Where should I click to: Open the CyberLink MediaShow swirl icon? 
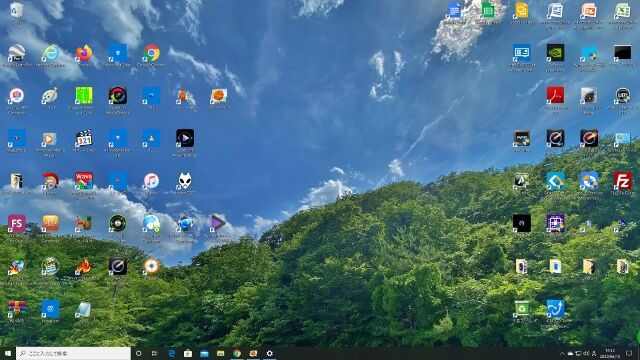click(x=118, y=96)
